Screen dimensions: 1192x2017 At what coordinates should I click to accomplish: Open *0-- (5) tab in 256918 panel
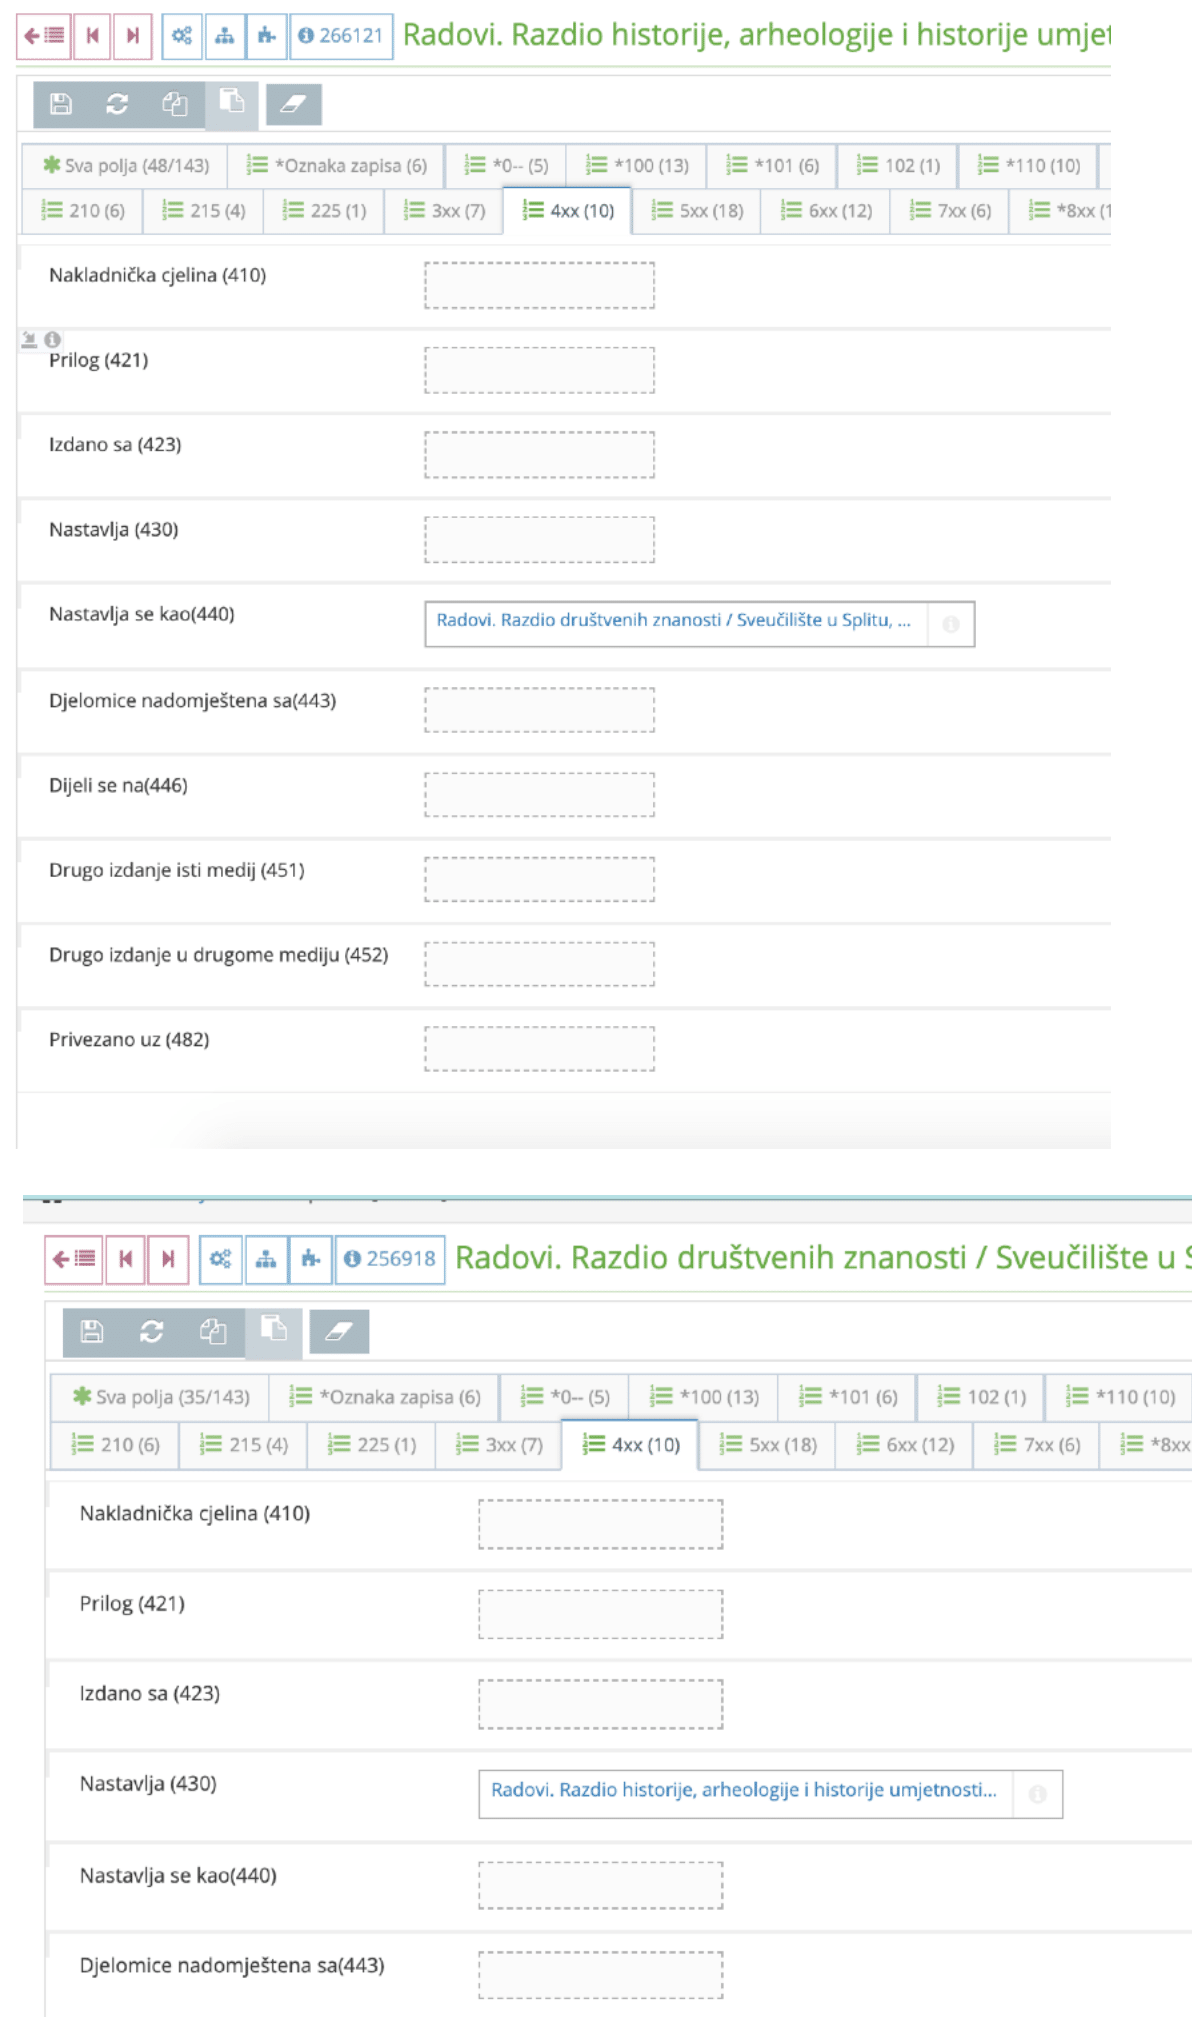point(565,1396)
